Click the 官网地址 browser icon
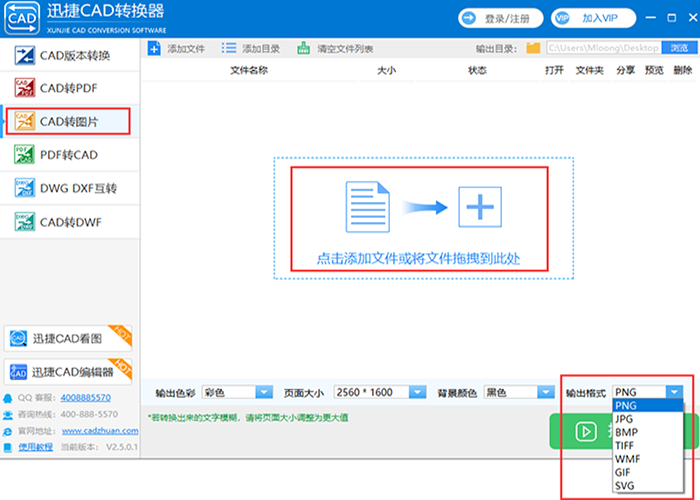Viewport: 700px width, 500px height. coord(8,431)
